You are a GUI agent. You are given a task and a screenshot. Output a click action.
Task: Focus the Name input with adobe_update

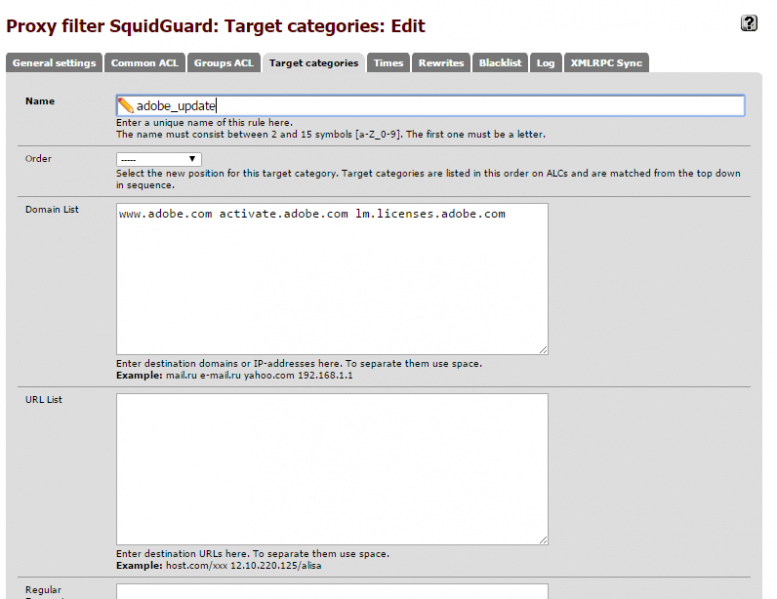click(x=430, y=106)
